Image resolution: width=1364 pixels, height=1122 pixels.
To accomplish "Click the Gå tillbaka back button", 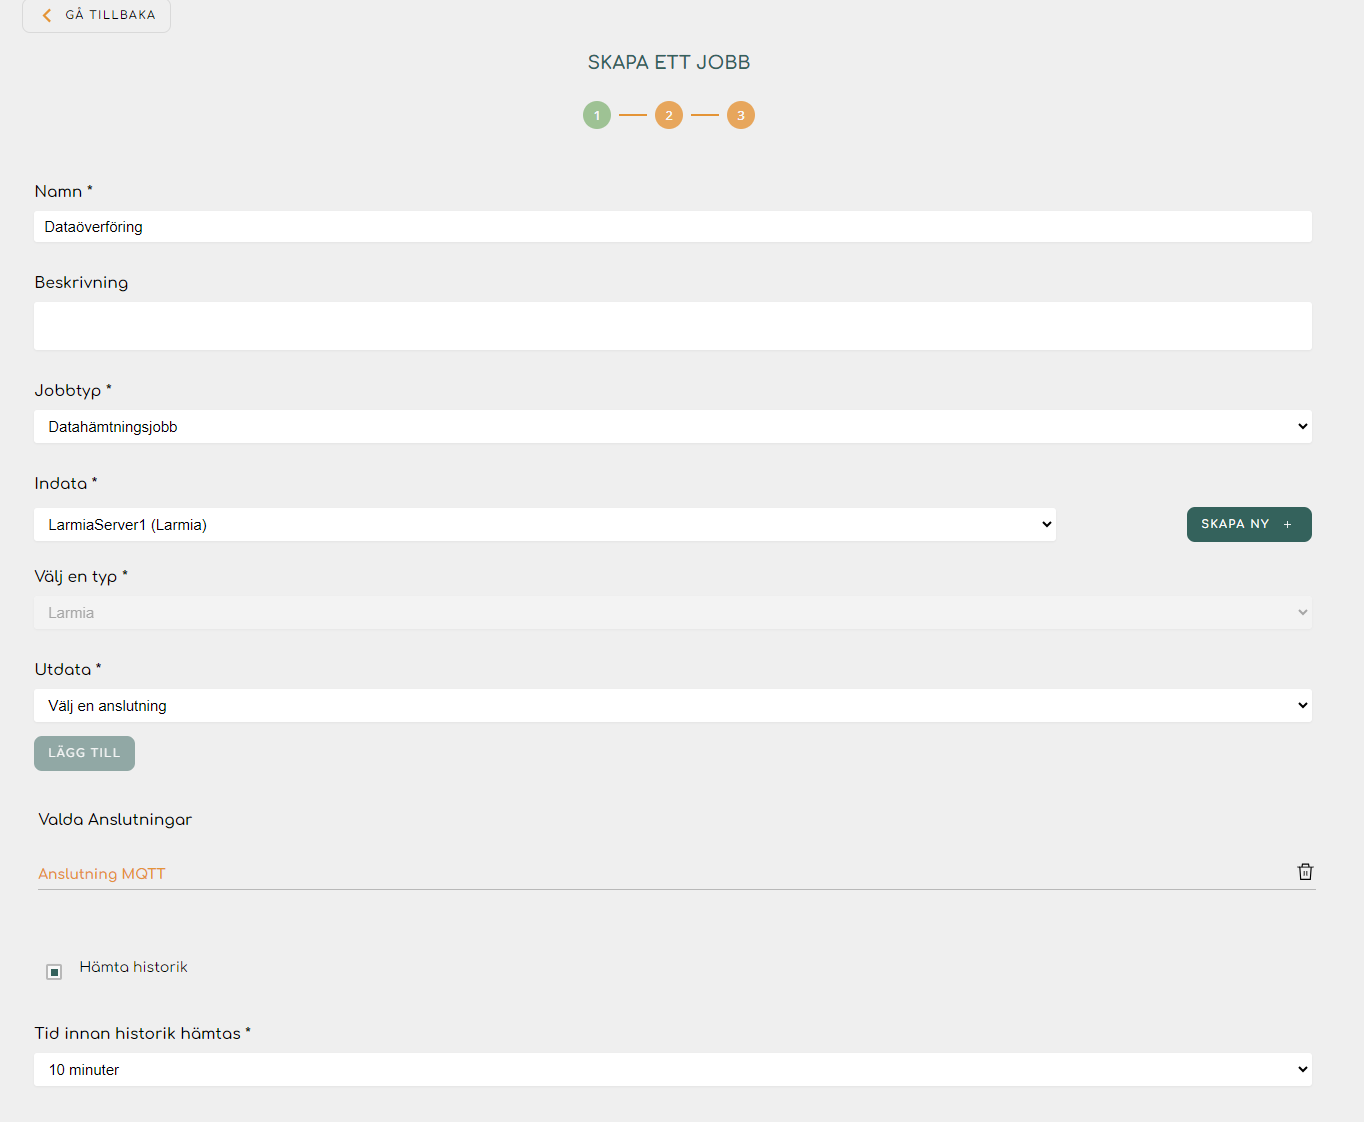I will pyautogui.click(x=96, y=15).
